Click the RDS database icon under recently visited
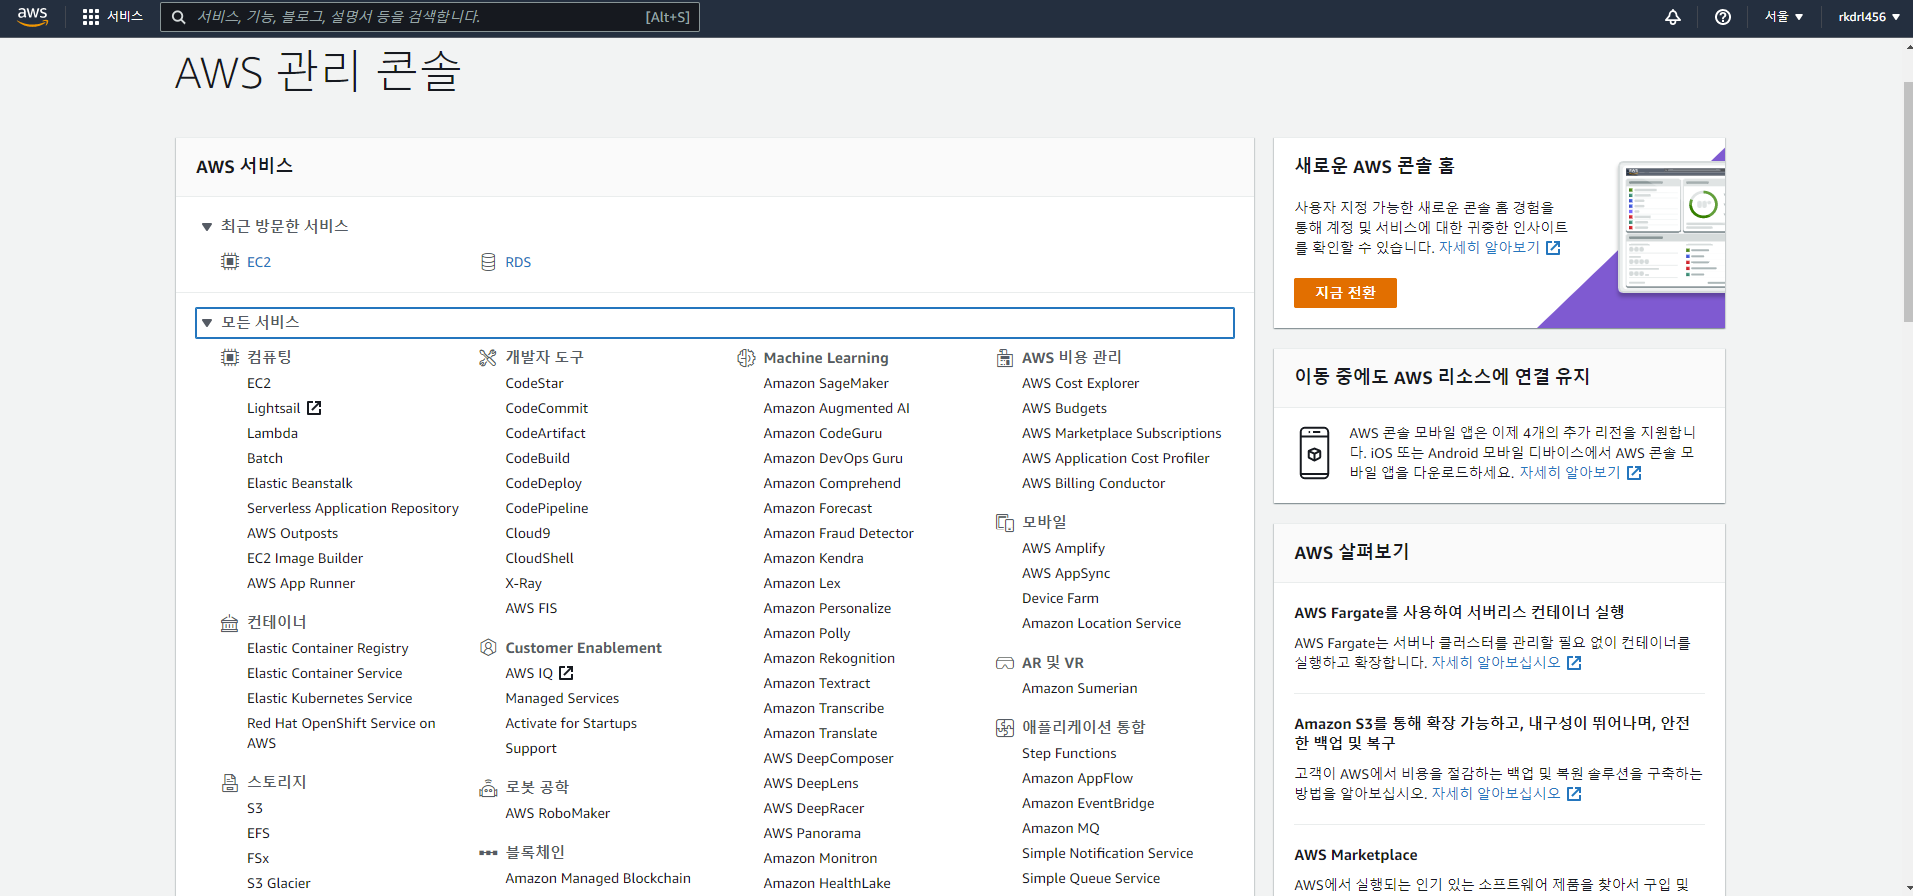 (488, 262)
